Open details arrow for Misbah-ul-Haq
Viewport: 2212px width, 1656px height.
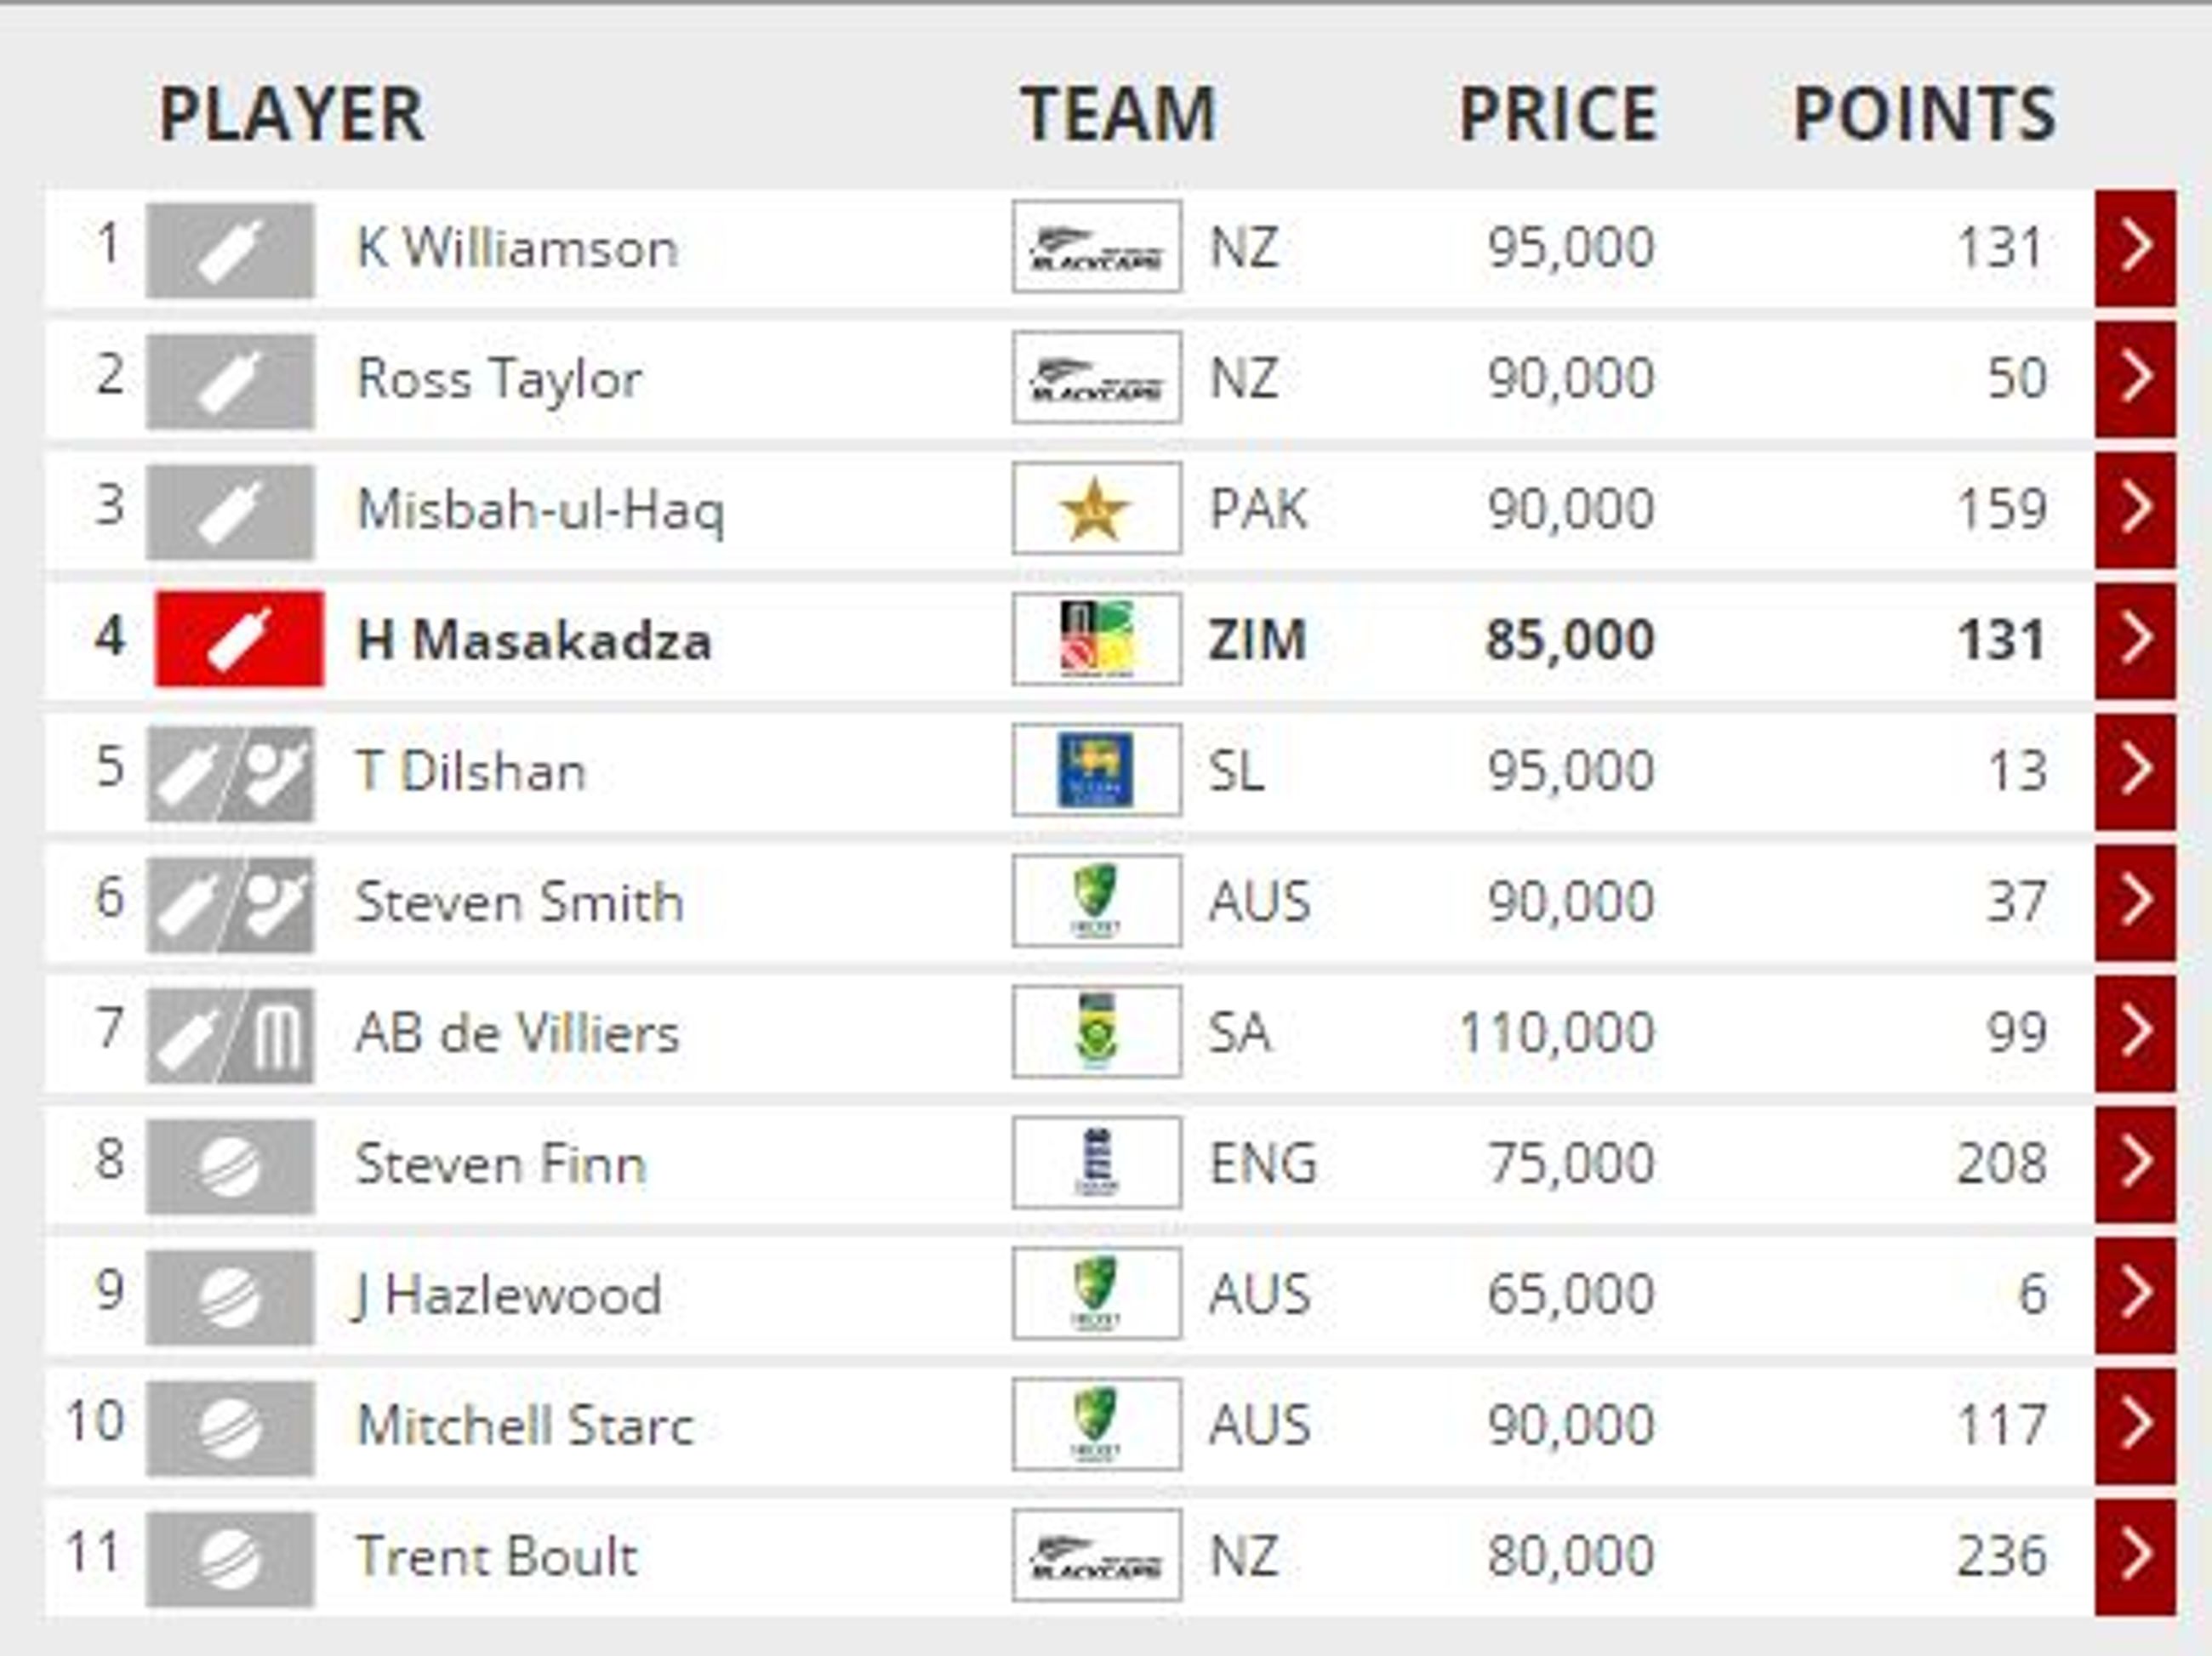tap(2135, 510)
